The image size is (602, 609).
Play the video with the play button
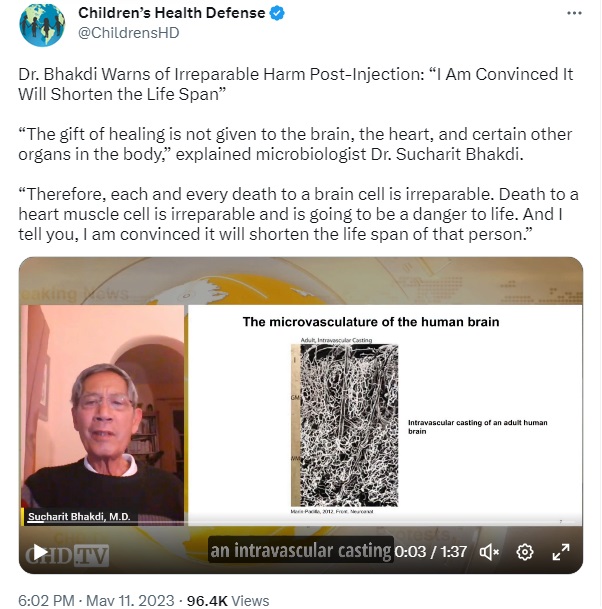tap(40, 552)
